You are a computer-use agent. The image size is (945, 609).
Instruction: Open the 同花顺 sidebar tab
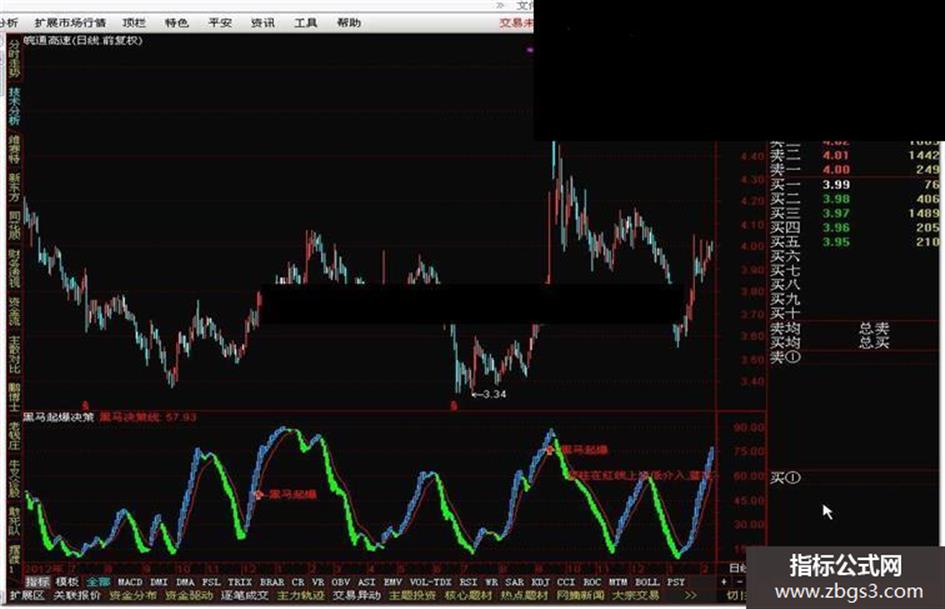click(14, 224)
